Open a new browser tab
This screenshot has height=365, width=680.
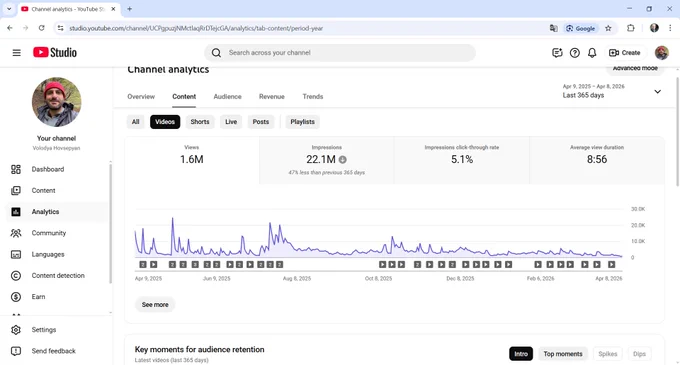(130, 9)
